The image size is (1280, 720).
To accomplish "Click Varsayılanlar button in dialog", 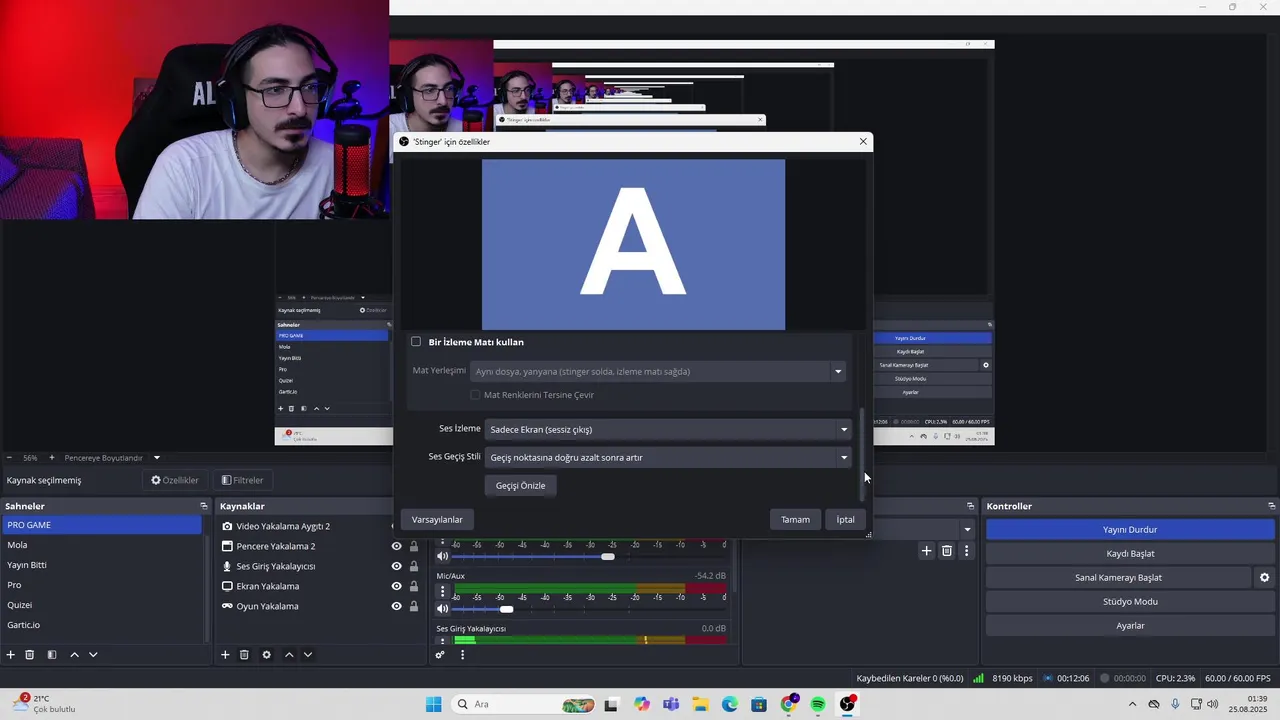I will point(437,520).
